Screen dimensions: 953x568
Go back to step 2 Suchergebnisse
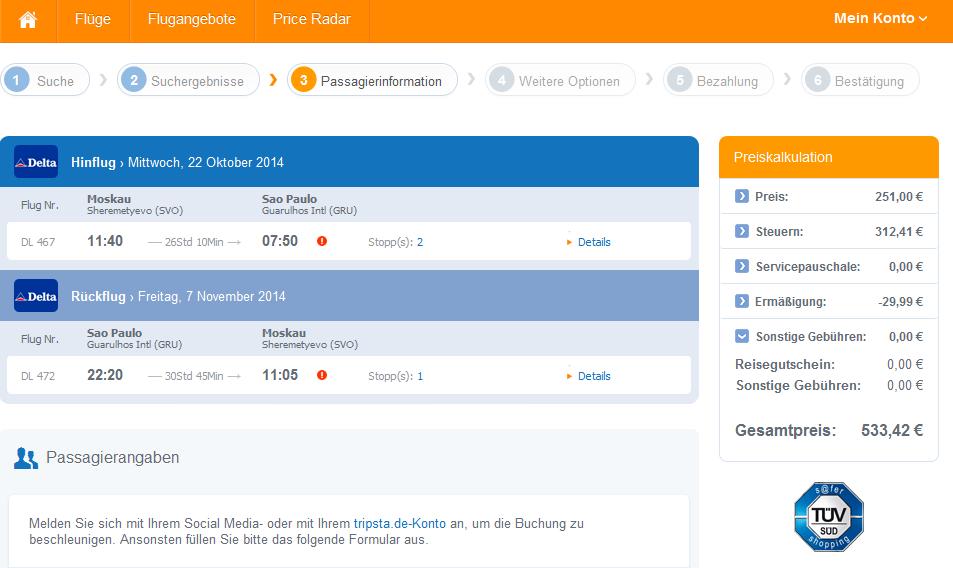[x=188, y=80]
